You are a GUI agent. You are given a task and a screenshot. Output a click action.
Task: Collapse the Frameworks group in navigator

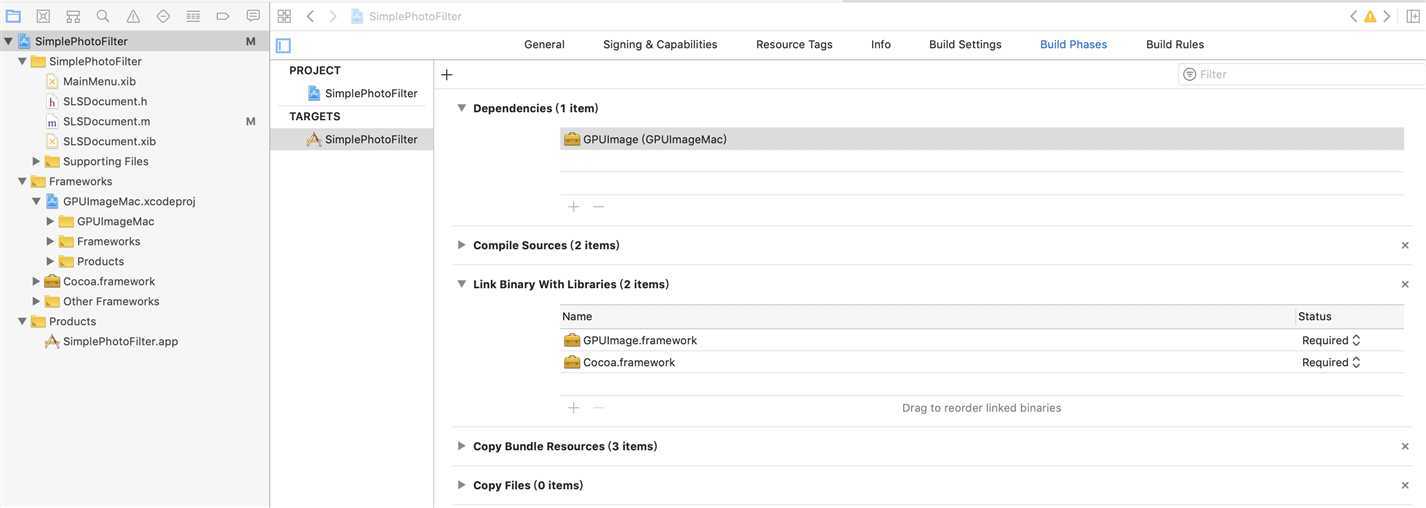22,181
